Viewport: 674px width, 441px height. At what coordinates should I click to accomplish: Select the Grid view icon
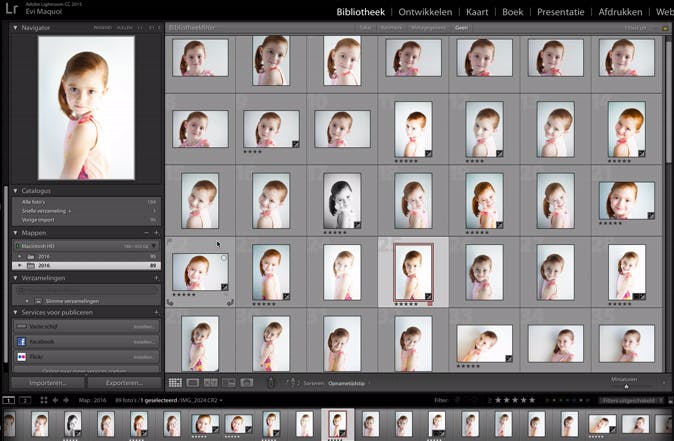tap(175, 383)
